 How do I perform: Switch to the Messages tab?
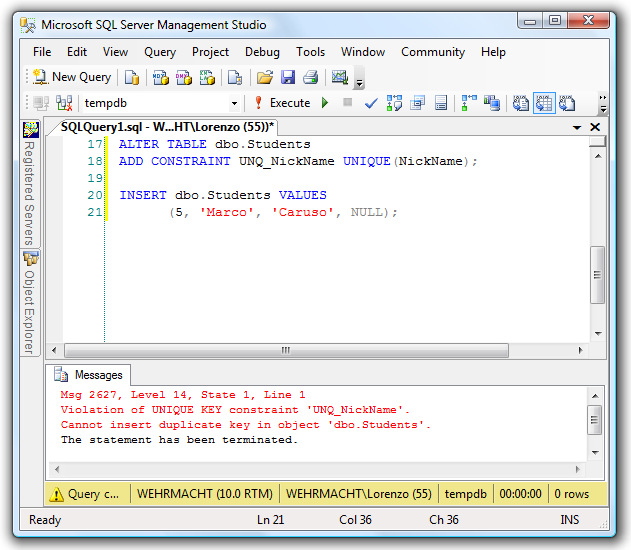(x=89, y=375)
